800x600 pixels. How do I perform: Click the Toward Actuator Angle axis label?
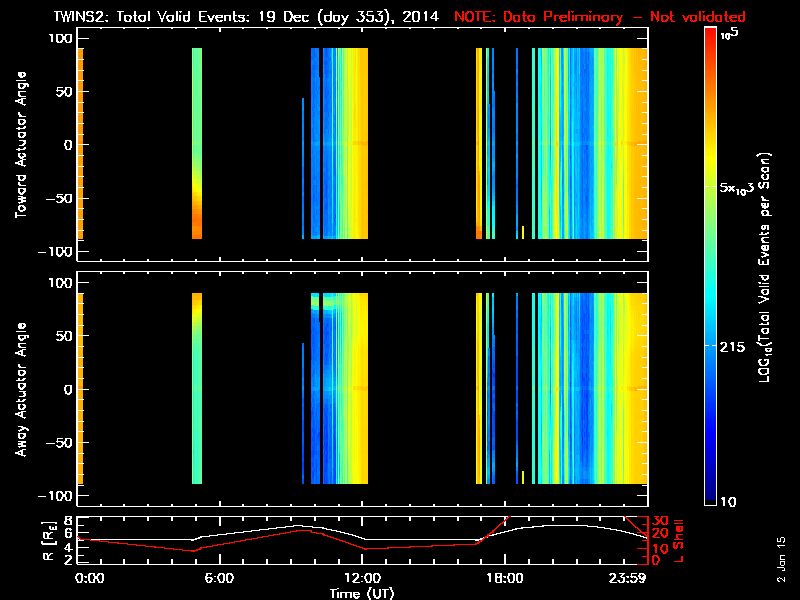[x=20, y=144]
